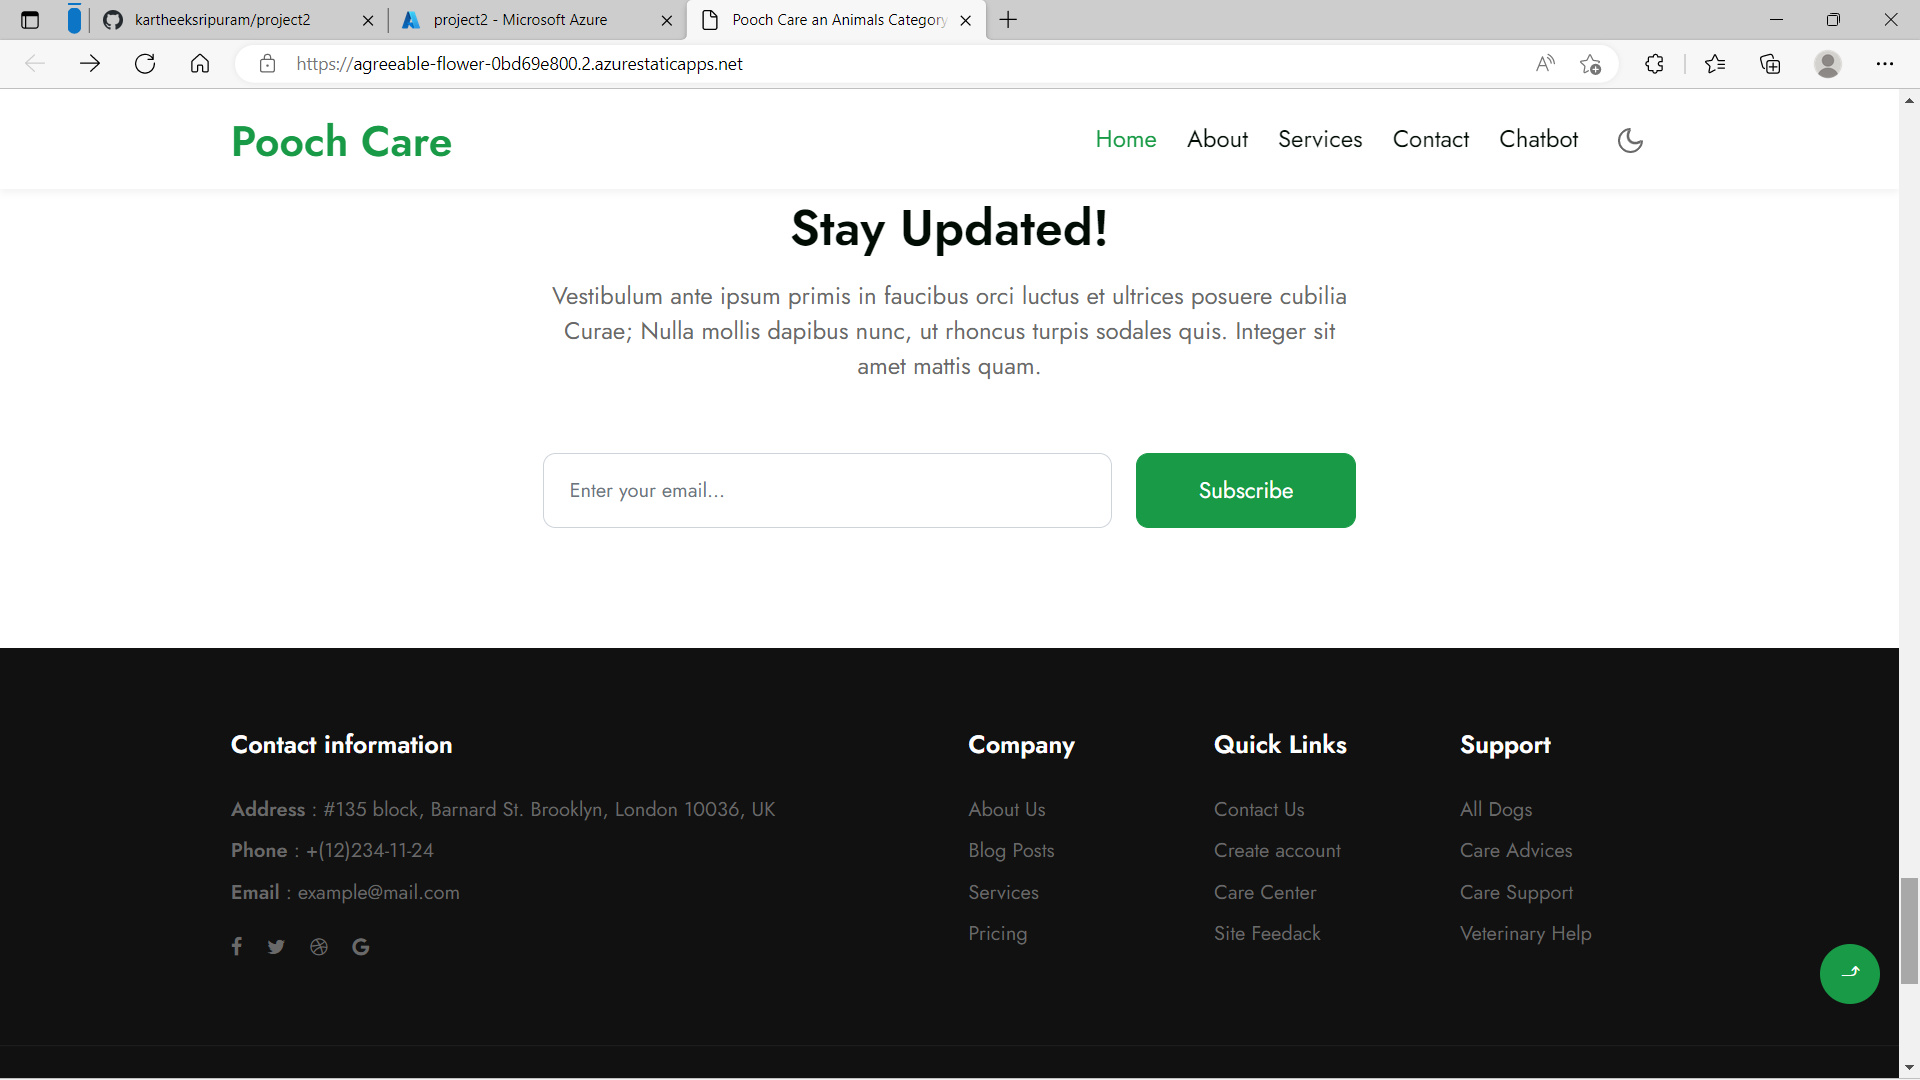Open Veterinary Help support link
Screen dimensions: 1920x1080
pos(1525,933)
